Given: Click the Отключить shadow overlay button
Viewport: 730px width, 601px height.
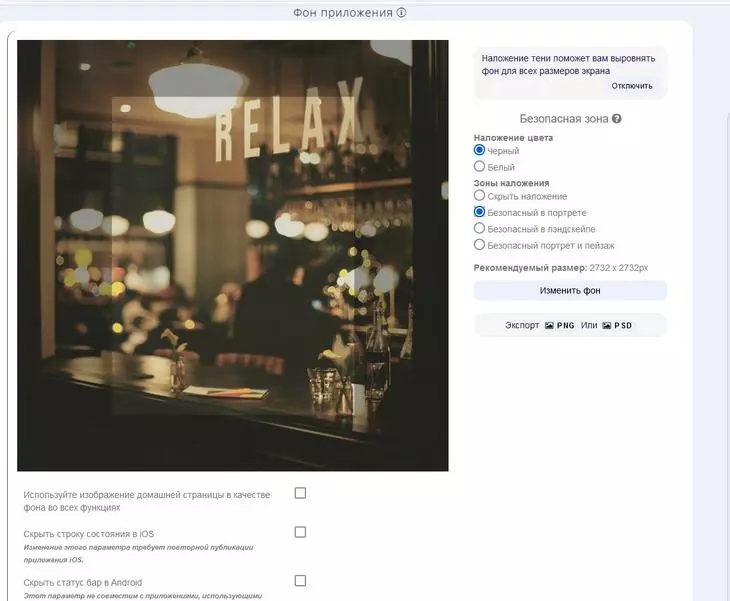Looking at the screenshot, I should pos(632,86).
